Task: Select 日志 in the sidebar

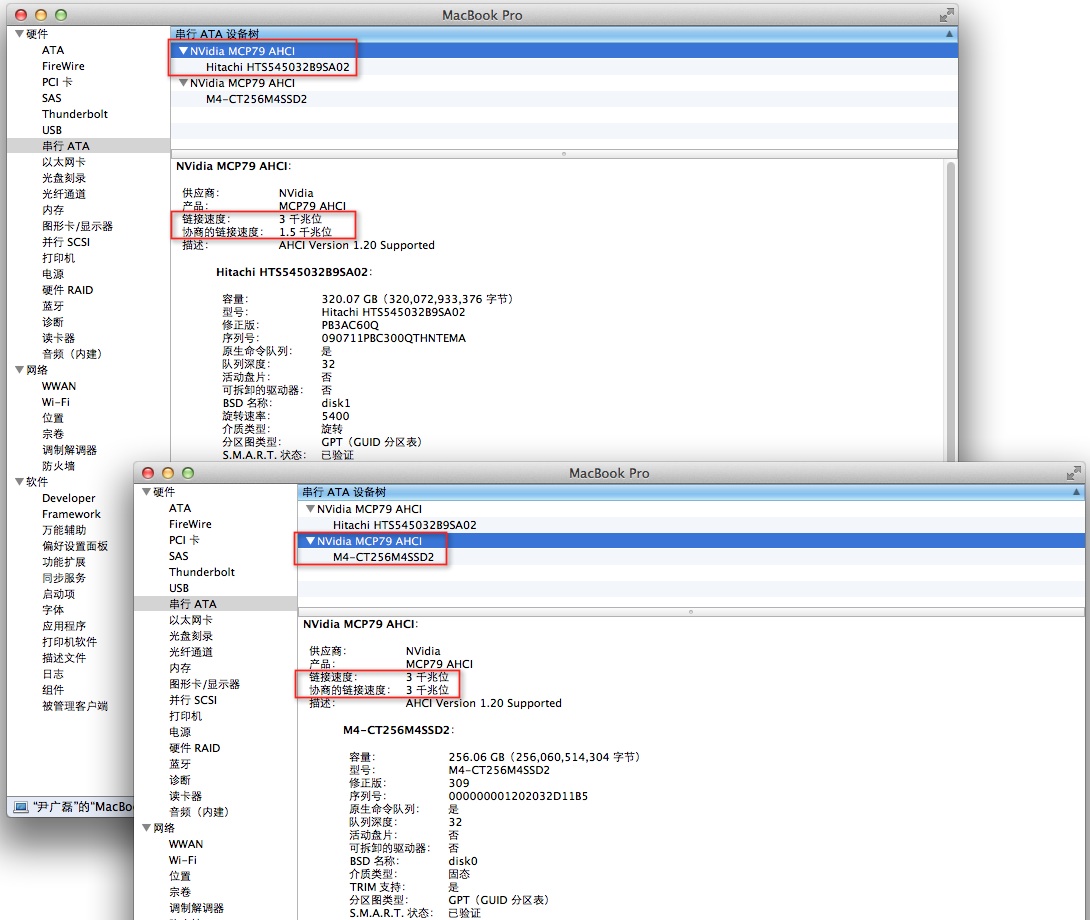Action: pyautogui.click(x=53, y=674)
